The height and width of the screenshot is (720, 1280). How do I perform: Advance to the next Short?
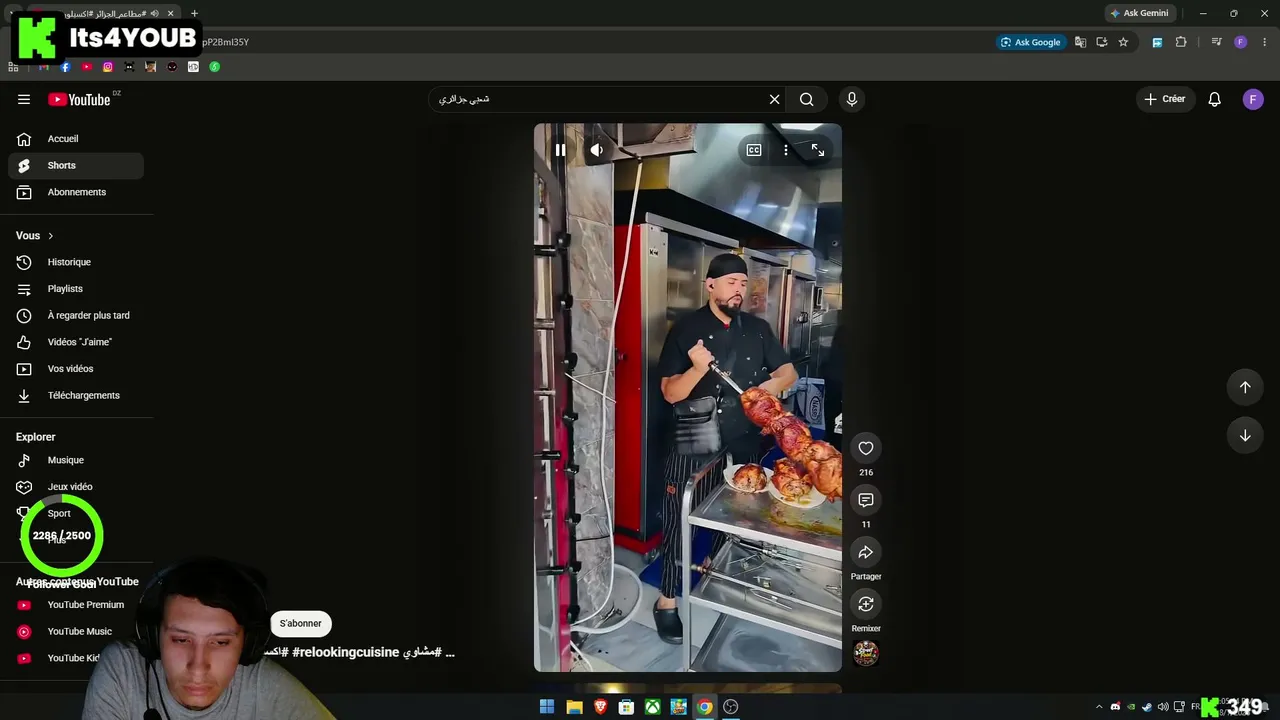click(1245, 435)
